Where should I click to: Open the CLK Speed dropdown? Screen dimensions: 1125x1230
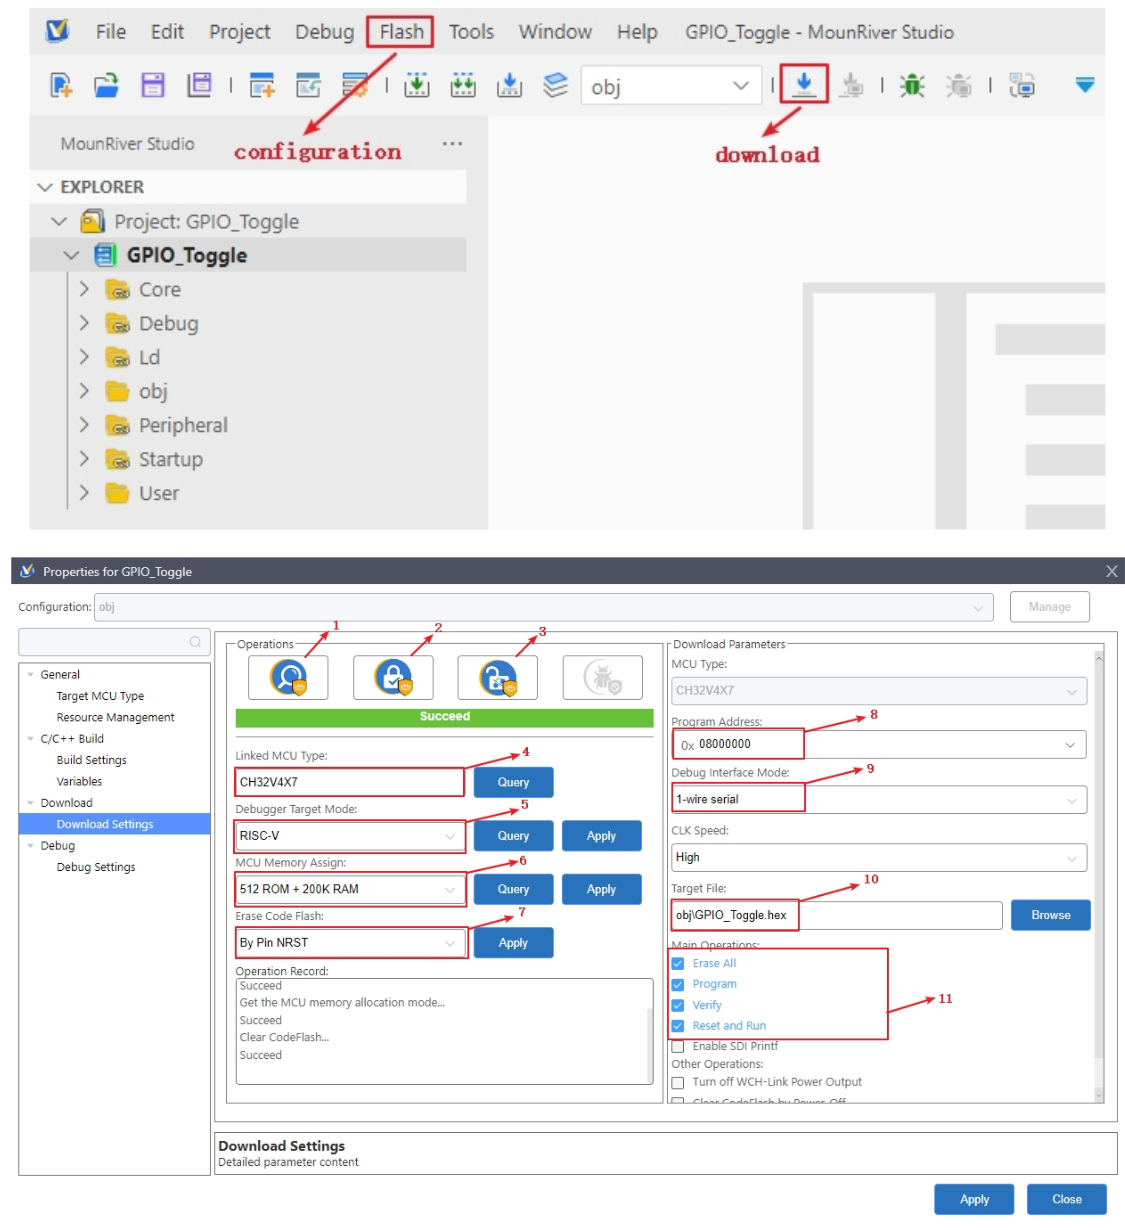(x=879, y=857)
